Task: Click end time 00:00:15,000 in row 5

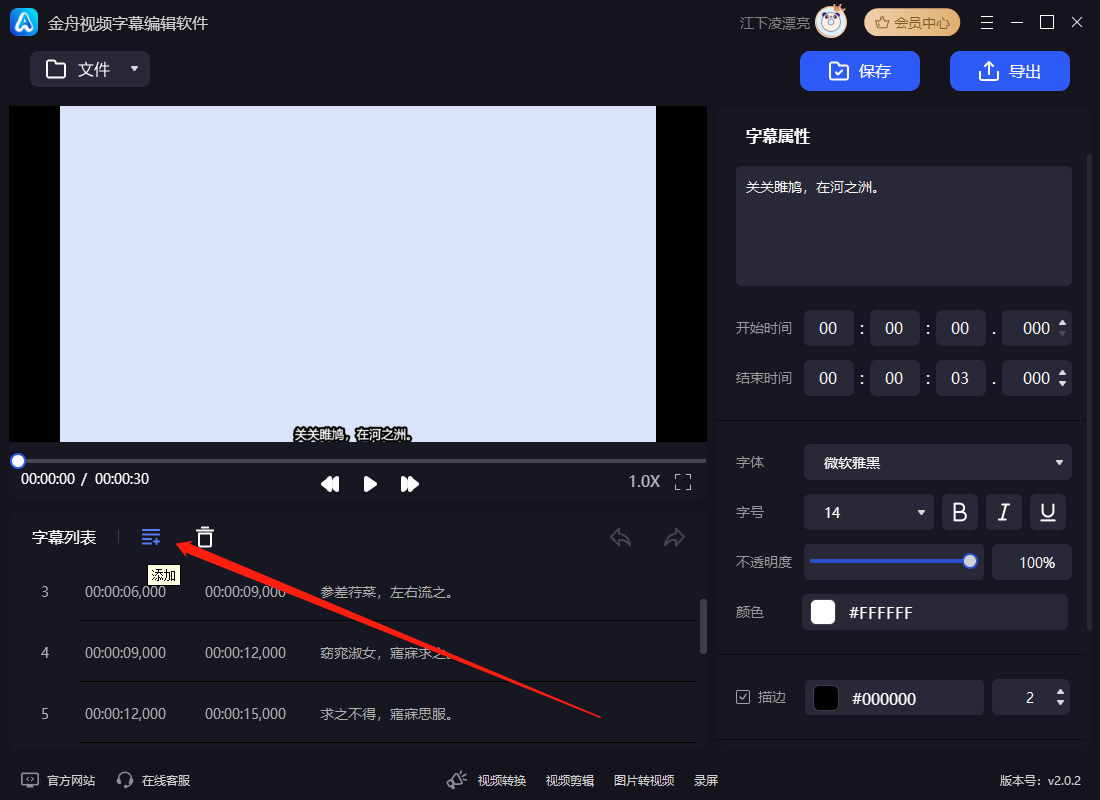Action: point(246,714)
